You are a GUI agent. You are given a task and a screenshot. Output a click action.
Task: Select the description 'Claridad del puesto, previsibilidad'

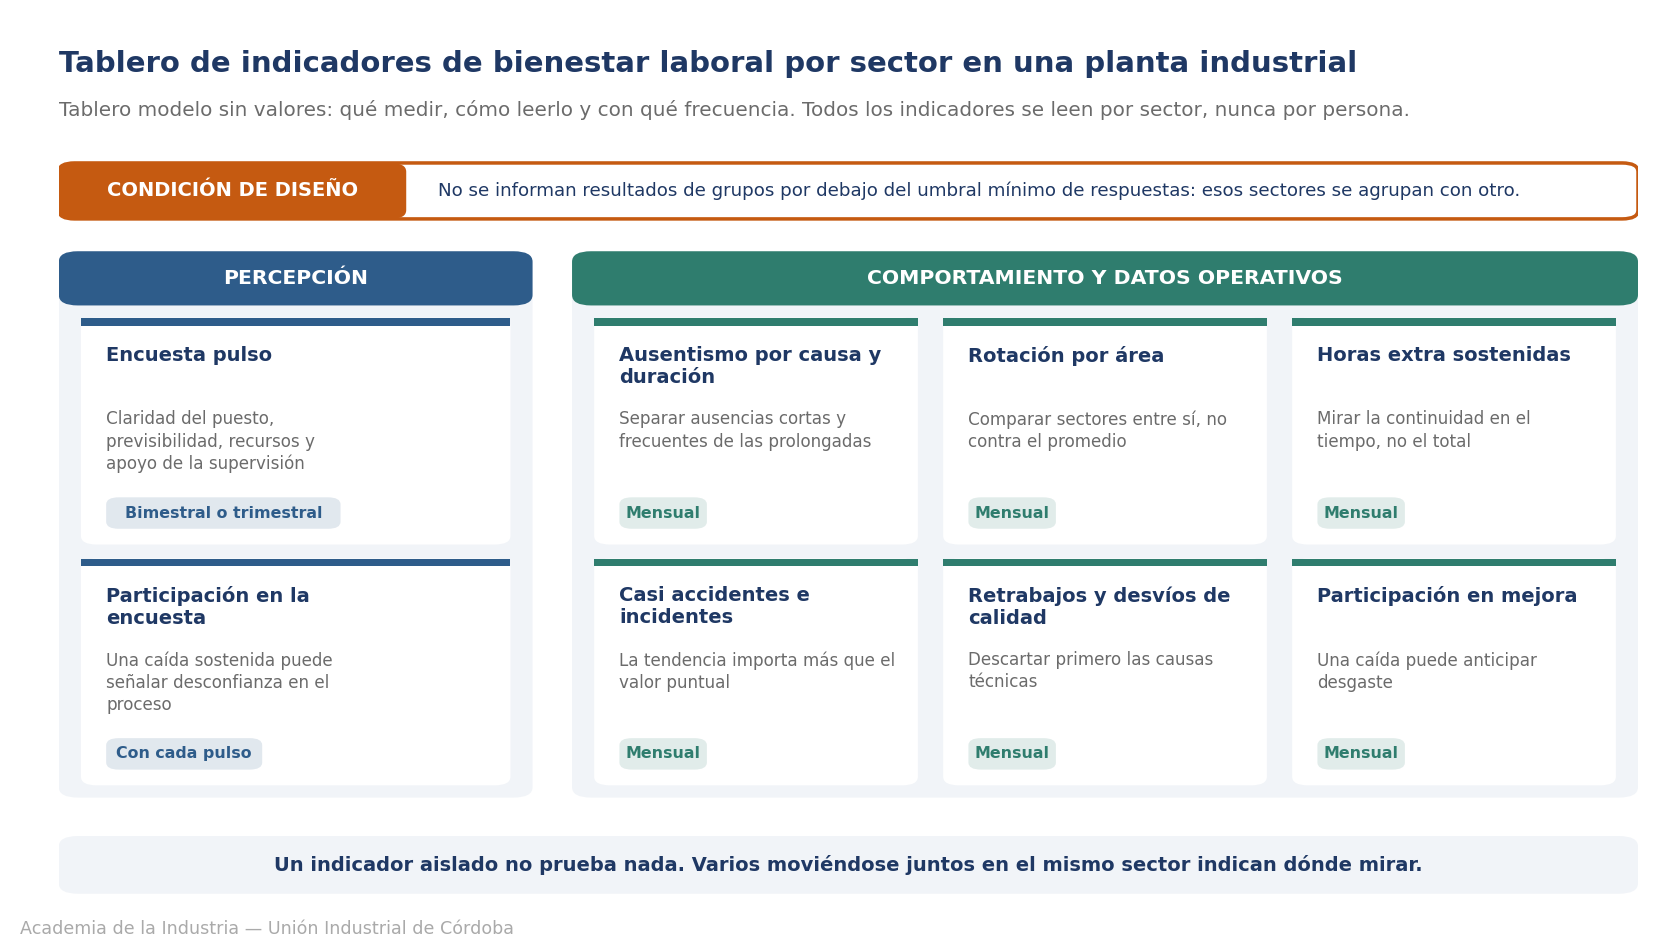210,441
